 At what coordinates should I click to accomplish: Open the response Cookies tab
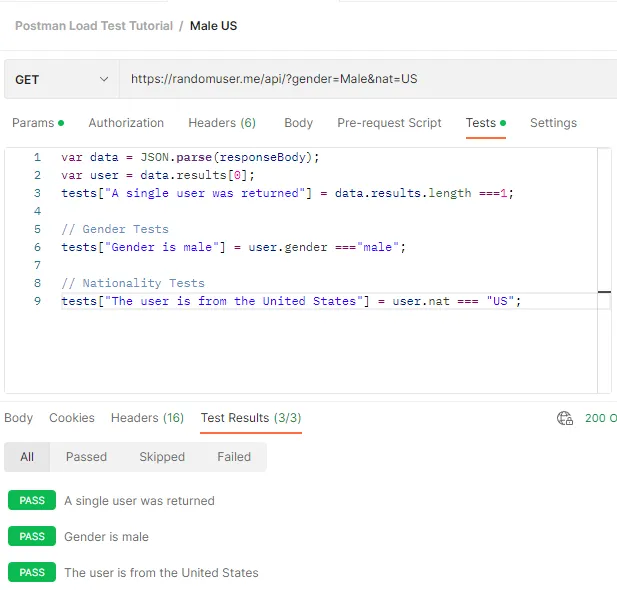[x=72, y=418]
